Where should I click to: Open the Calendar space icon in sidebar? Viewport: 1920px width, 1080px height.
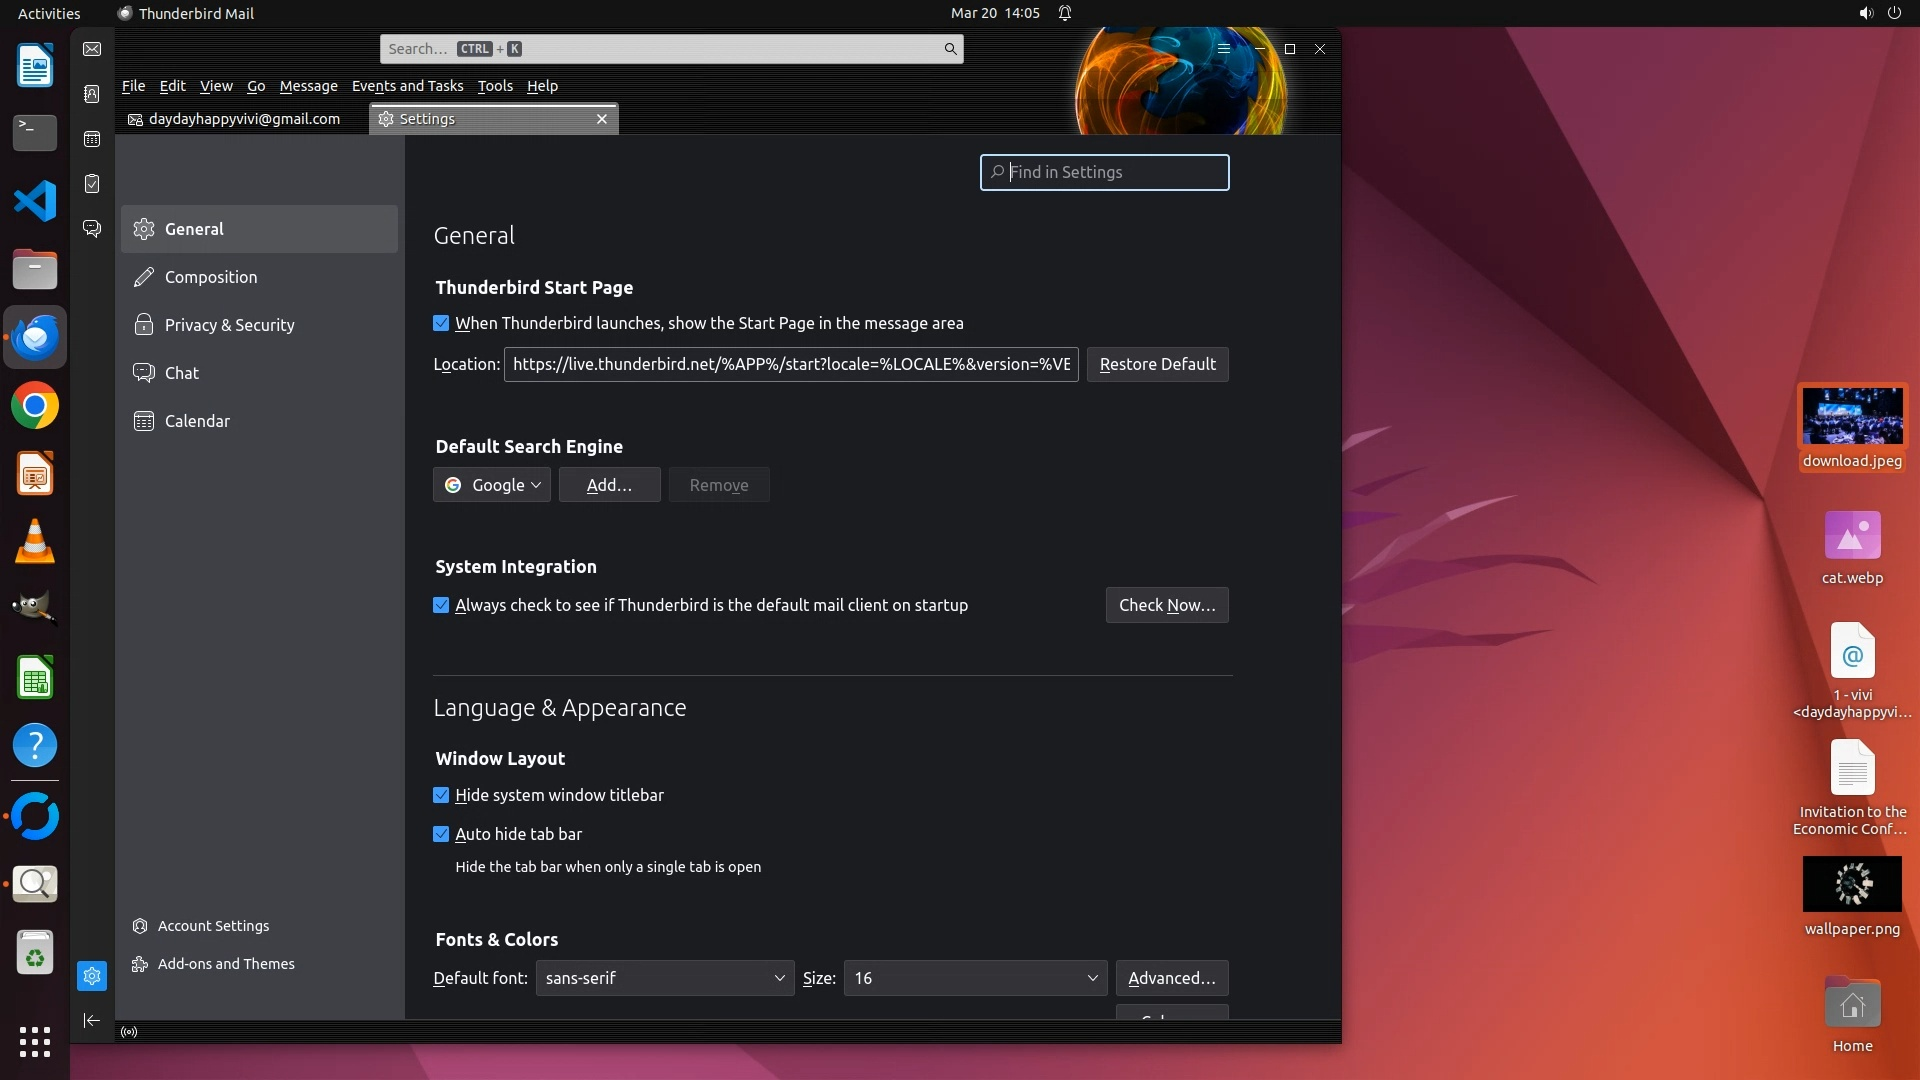[92, 139]
